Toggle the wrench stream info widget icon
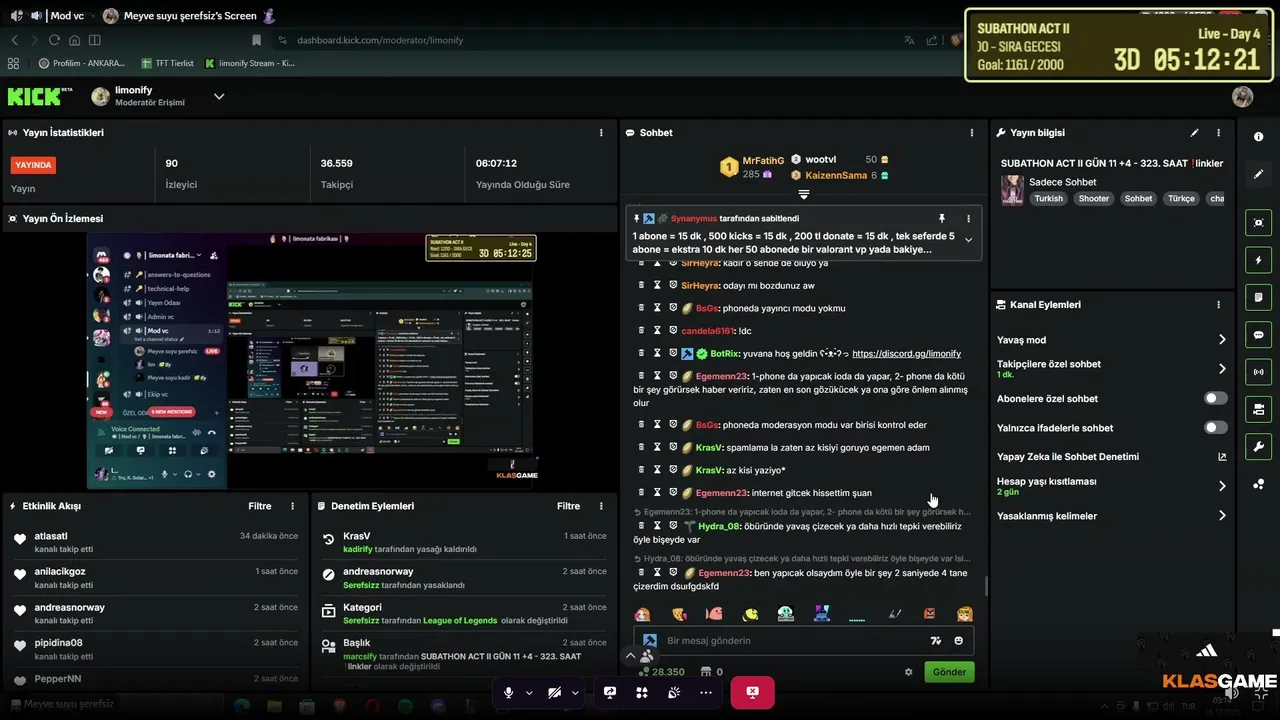The height and width of the screenshot is (720, 1280). click(x=1258, y=446)
